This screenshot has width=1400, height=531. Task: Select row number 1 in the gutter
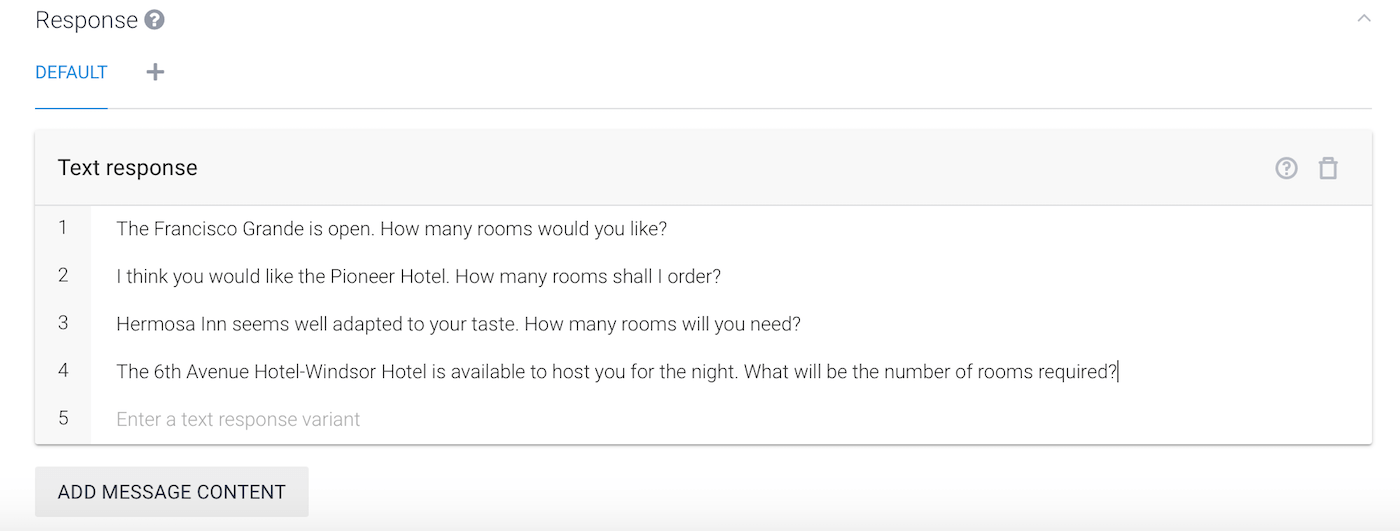click(x=63, y=228)
